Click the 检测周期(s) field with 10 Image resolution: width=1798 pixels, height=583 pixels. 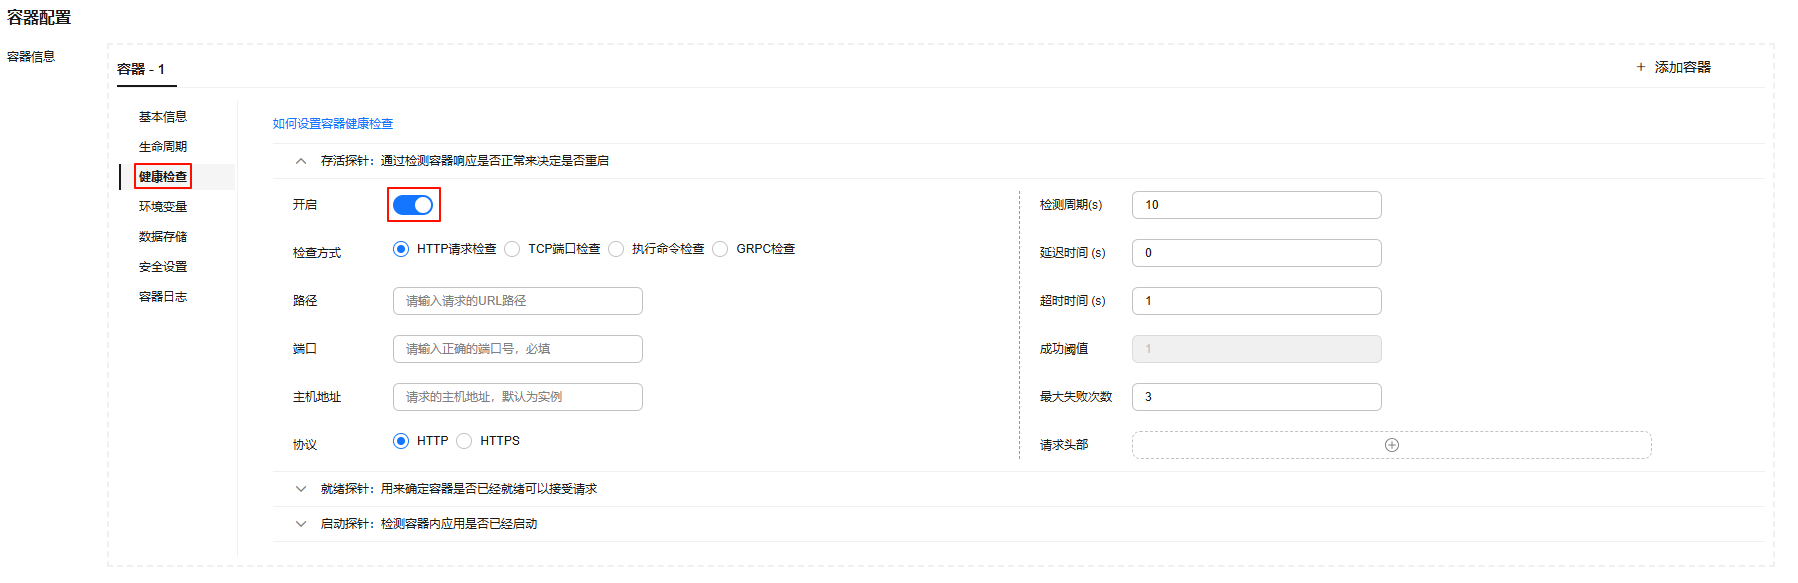click(1257, 205)
